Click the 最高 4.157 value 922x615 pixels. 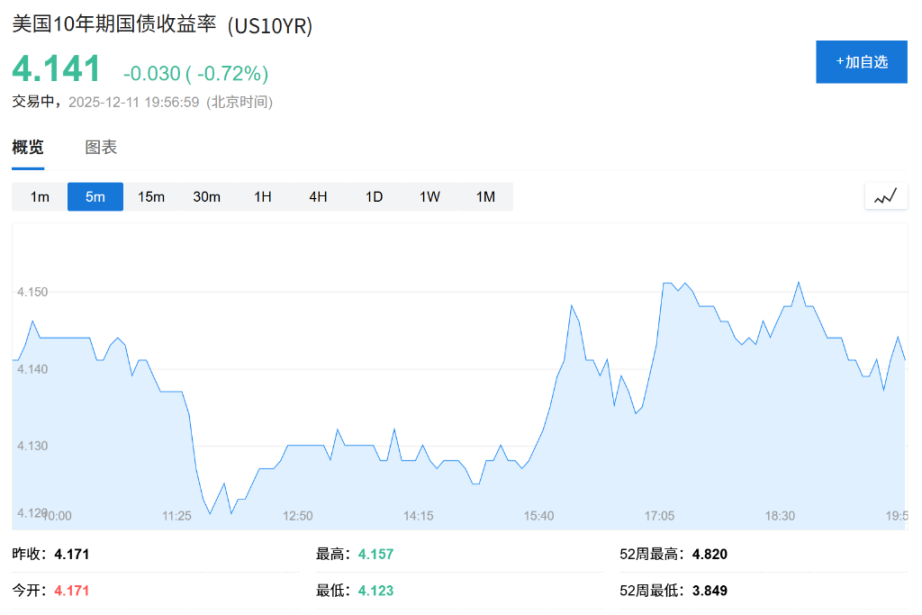[x=374, y=553]
